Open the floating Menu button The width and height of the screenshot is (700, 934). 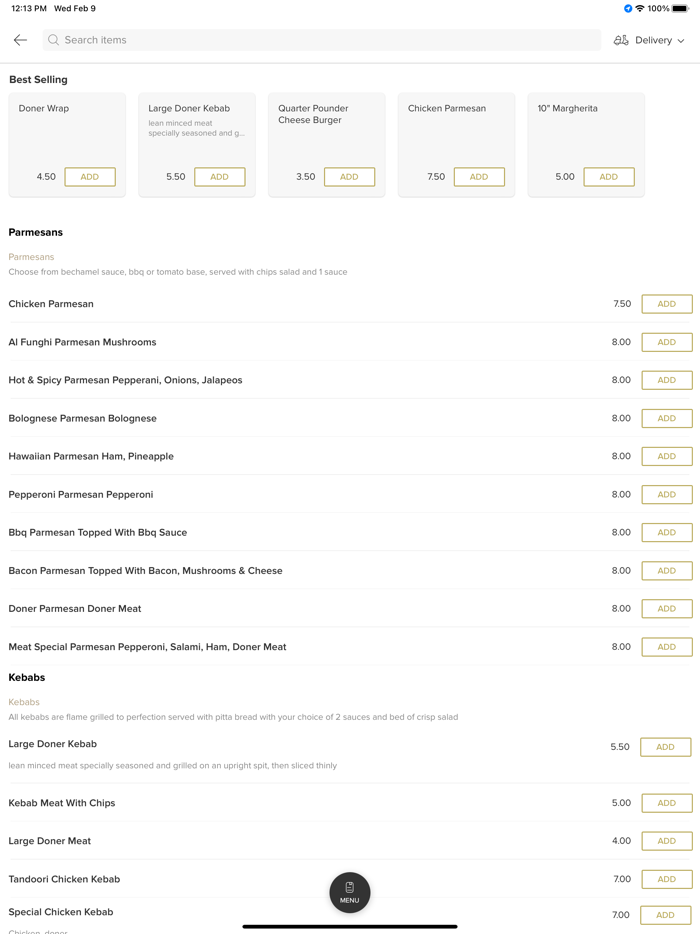point(350,892)
